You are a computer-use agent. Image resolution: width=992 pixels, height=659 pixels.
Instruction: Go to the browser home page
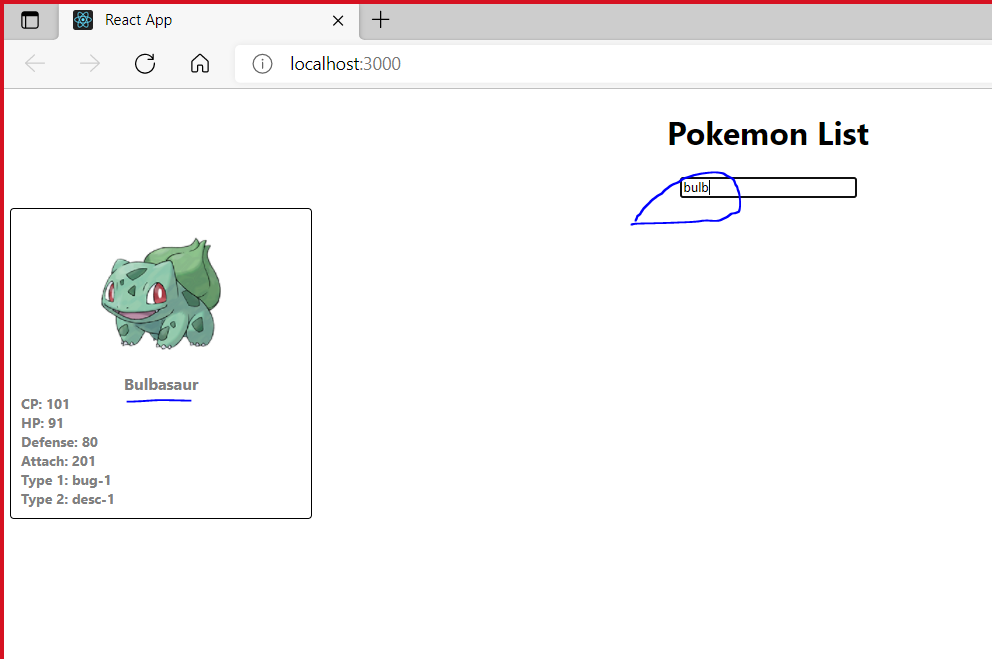tap(200, 63)
